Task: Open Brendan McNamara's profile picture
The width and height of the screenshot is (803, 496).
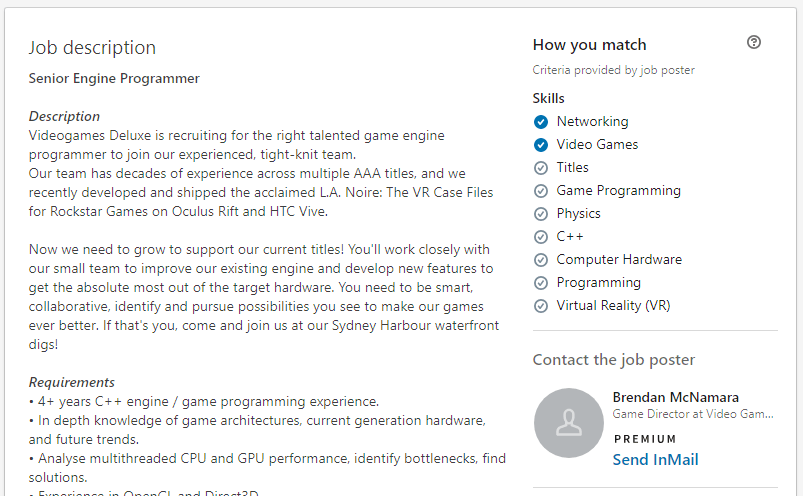Action: coord(568,423)
